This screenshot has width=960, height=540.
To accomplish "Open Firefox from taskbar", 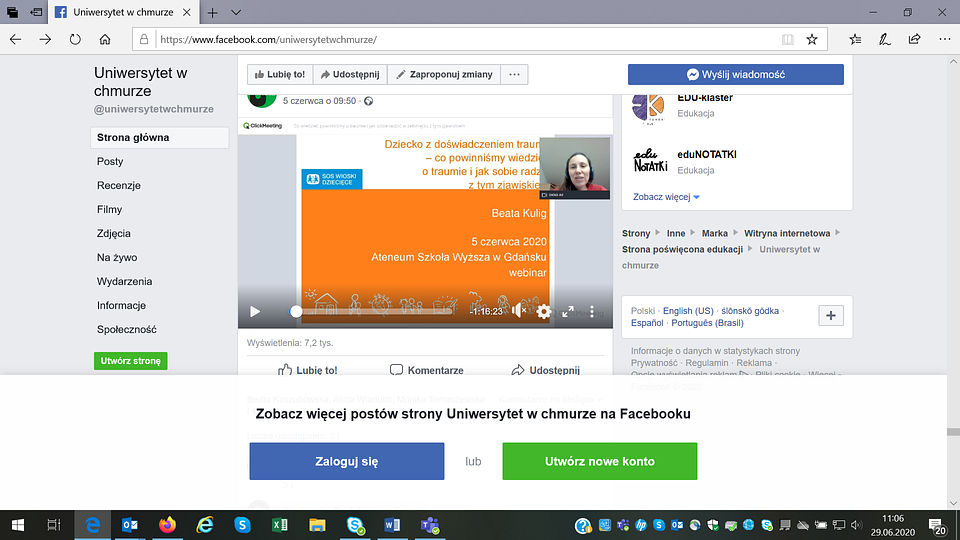I will click(x=167, y=525).
